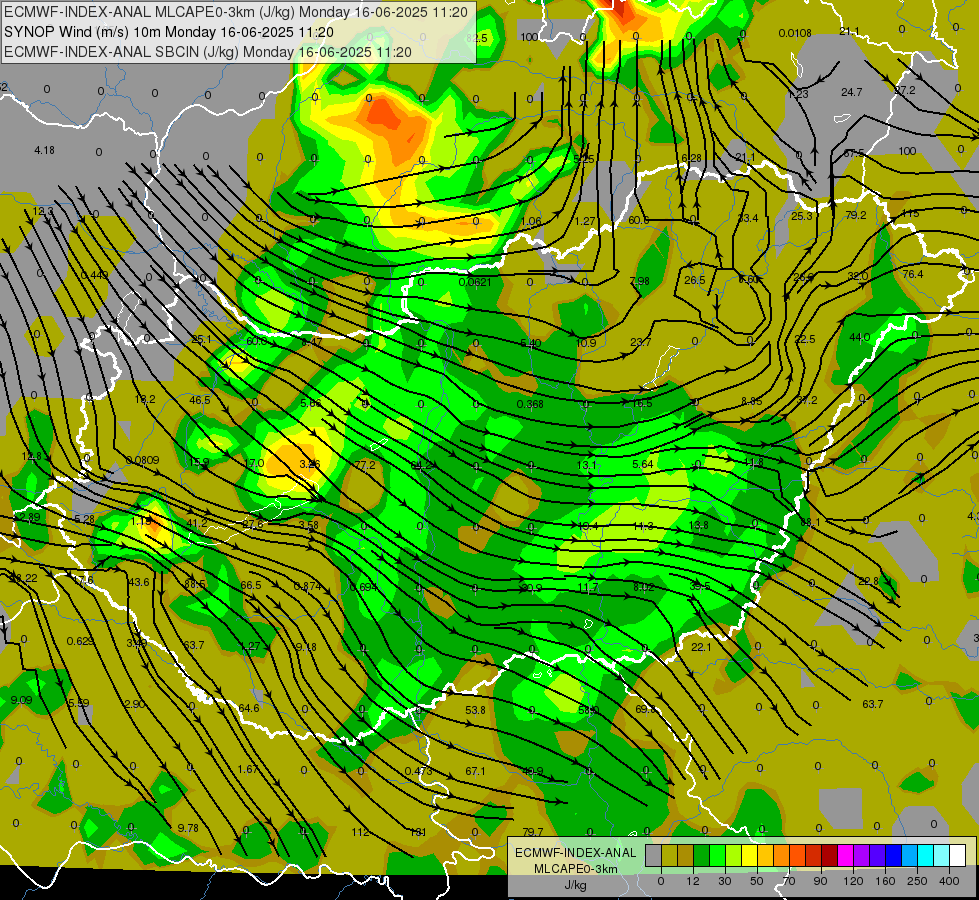Image resolution: width=979 pixels, height=900 pixels.
Task: Click the SYNOP Wind 10m title line
Action: (169, 32)
